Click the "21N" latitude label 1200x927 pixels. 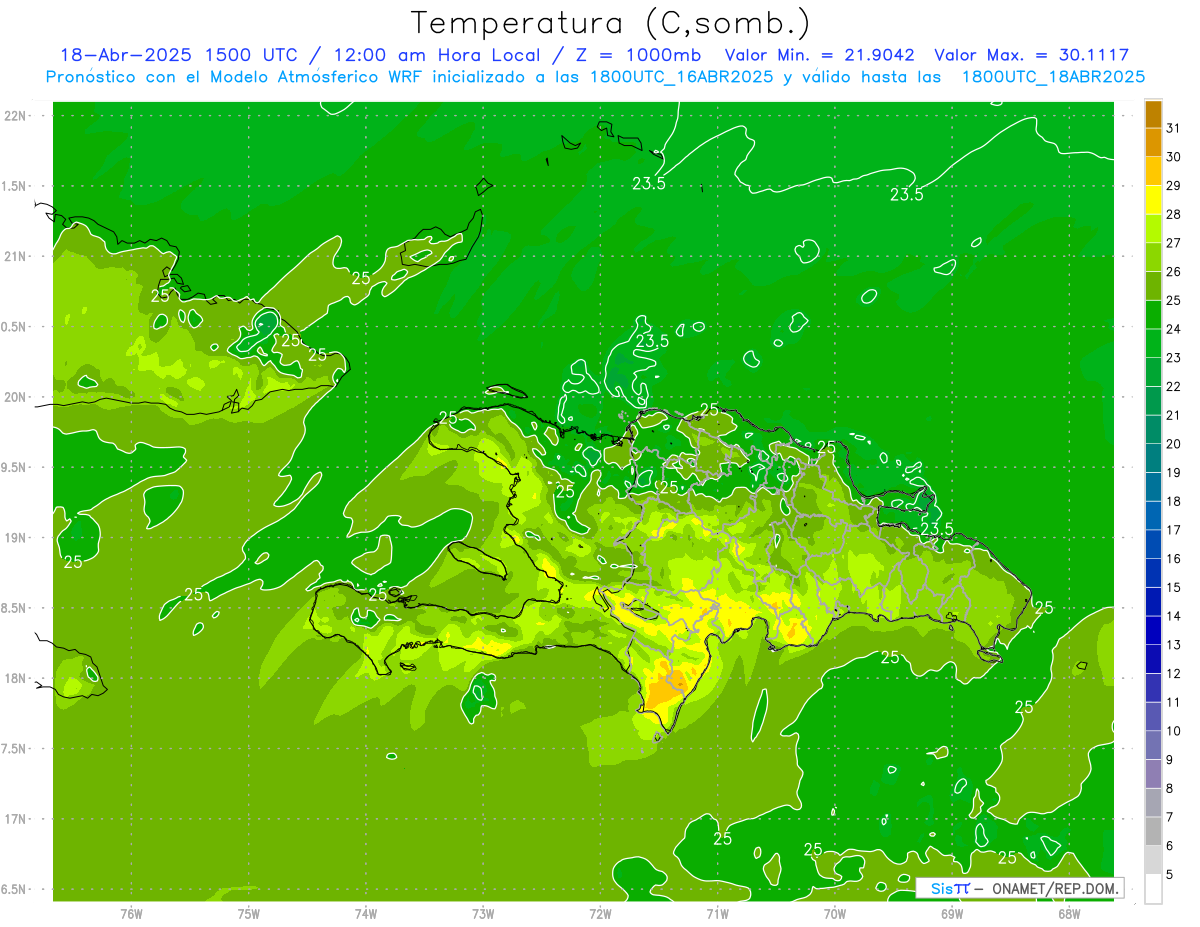pos(16,256)
